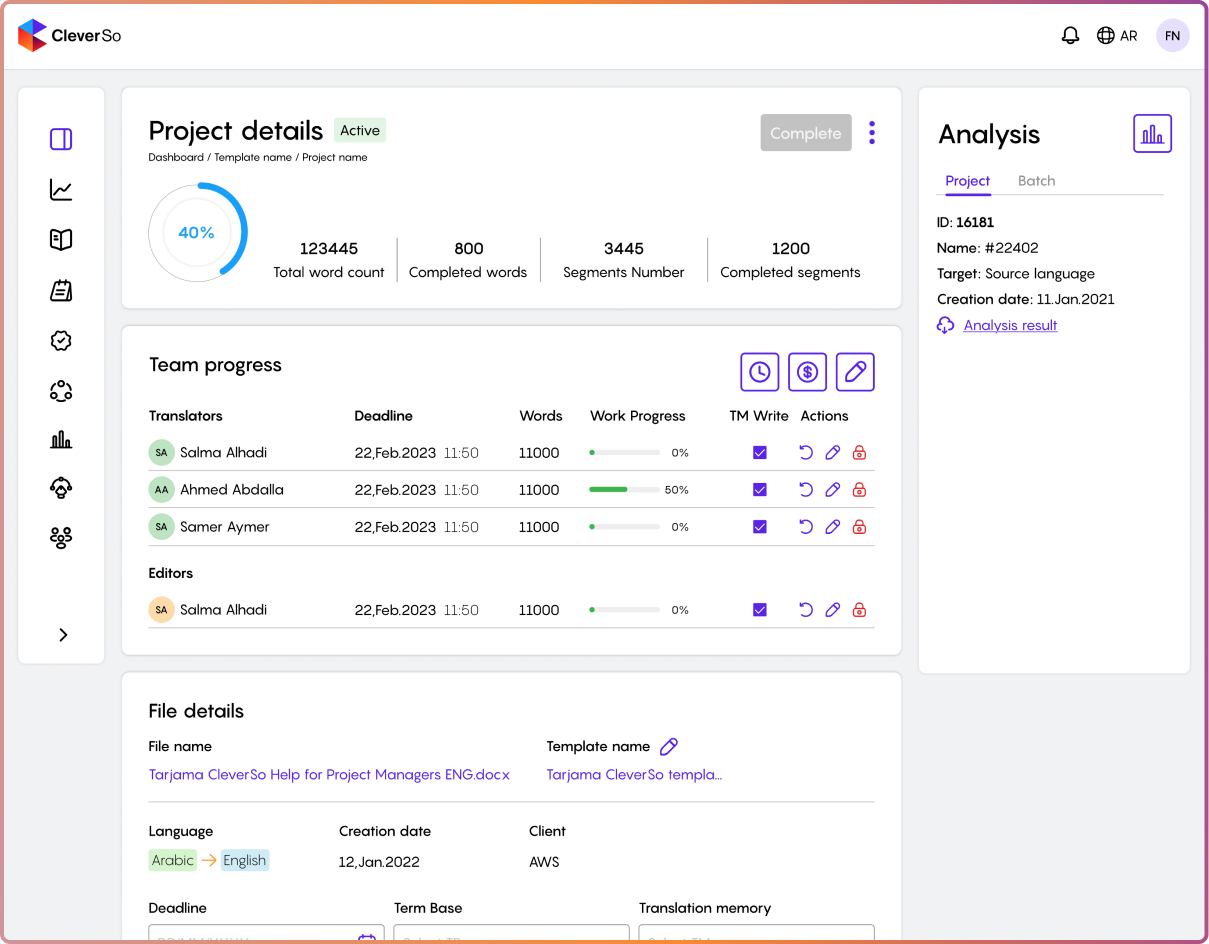Click the reset arrow for translator Salma Alhadi
The image size is (1209, 944).
click(806, 453)
